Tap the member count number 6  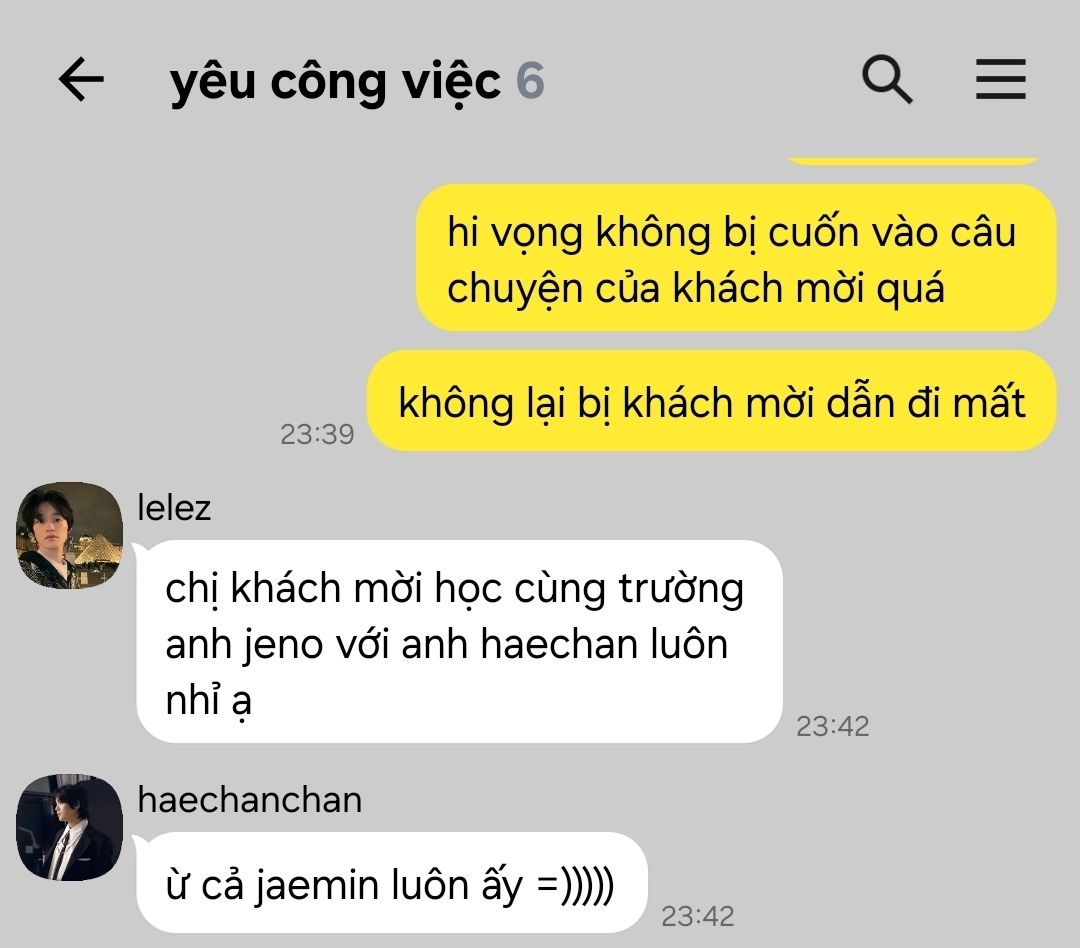tap(530, 81)
